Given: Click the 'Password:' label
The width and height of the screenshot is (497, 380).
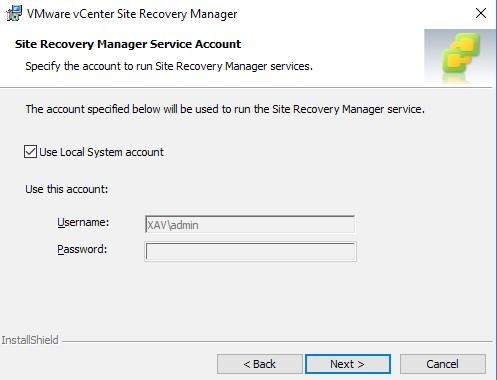Looking at the screenshot, I should 82,249.
